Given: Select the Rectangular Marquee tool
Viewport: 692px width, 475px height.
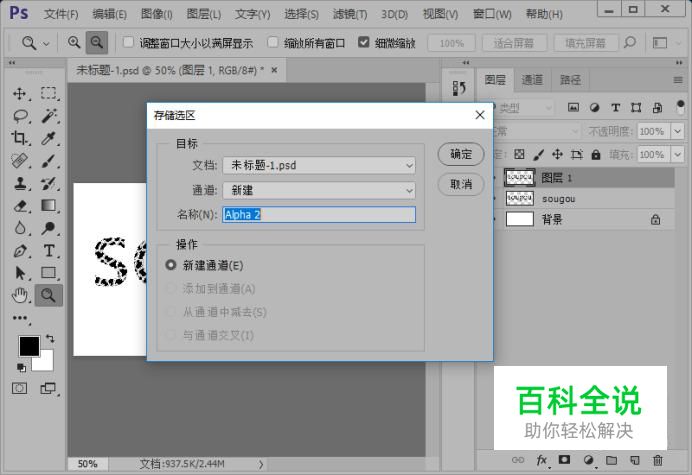Looking at the screenshot, I should 49,94.
